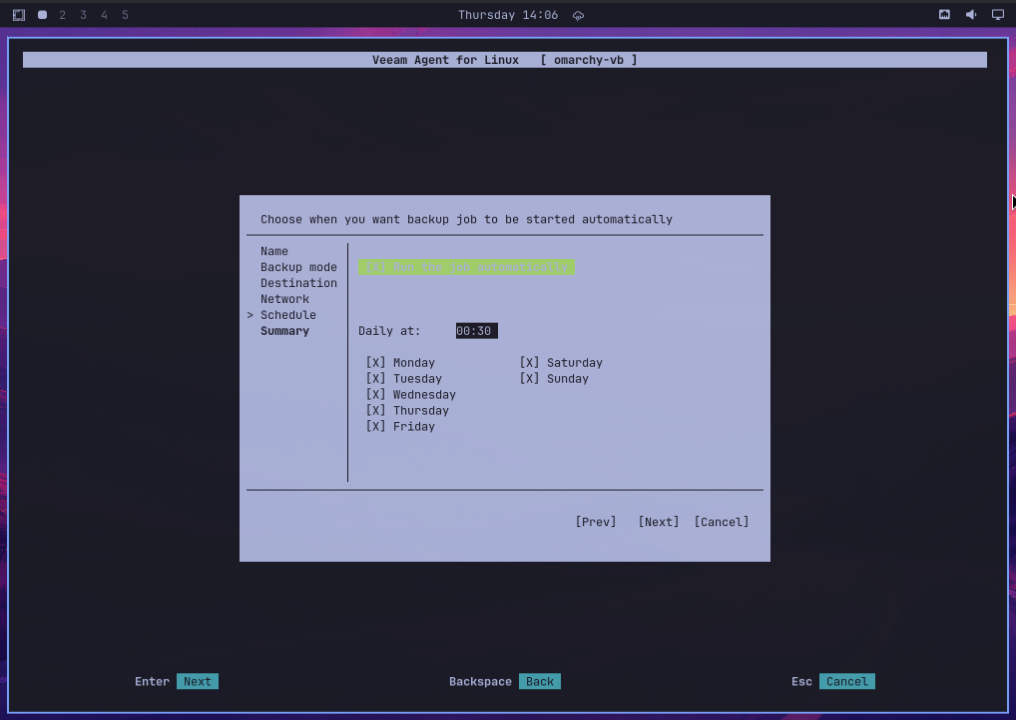
Task: Switch to workspace 4
Action: 104,15
